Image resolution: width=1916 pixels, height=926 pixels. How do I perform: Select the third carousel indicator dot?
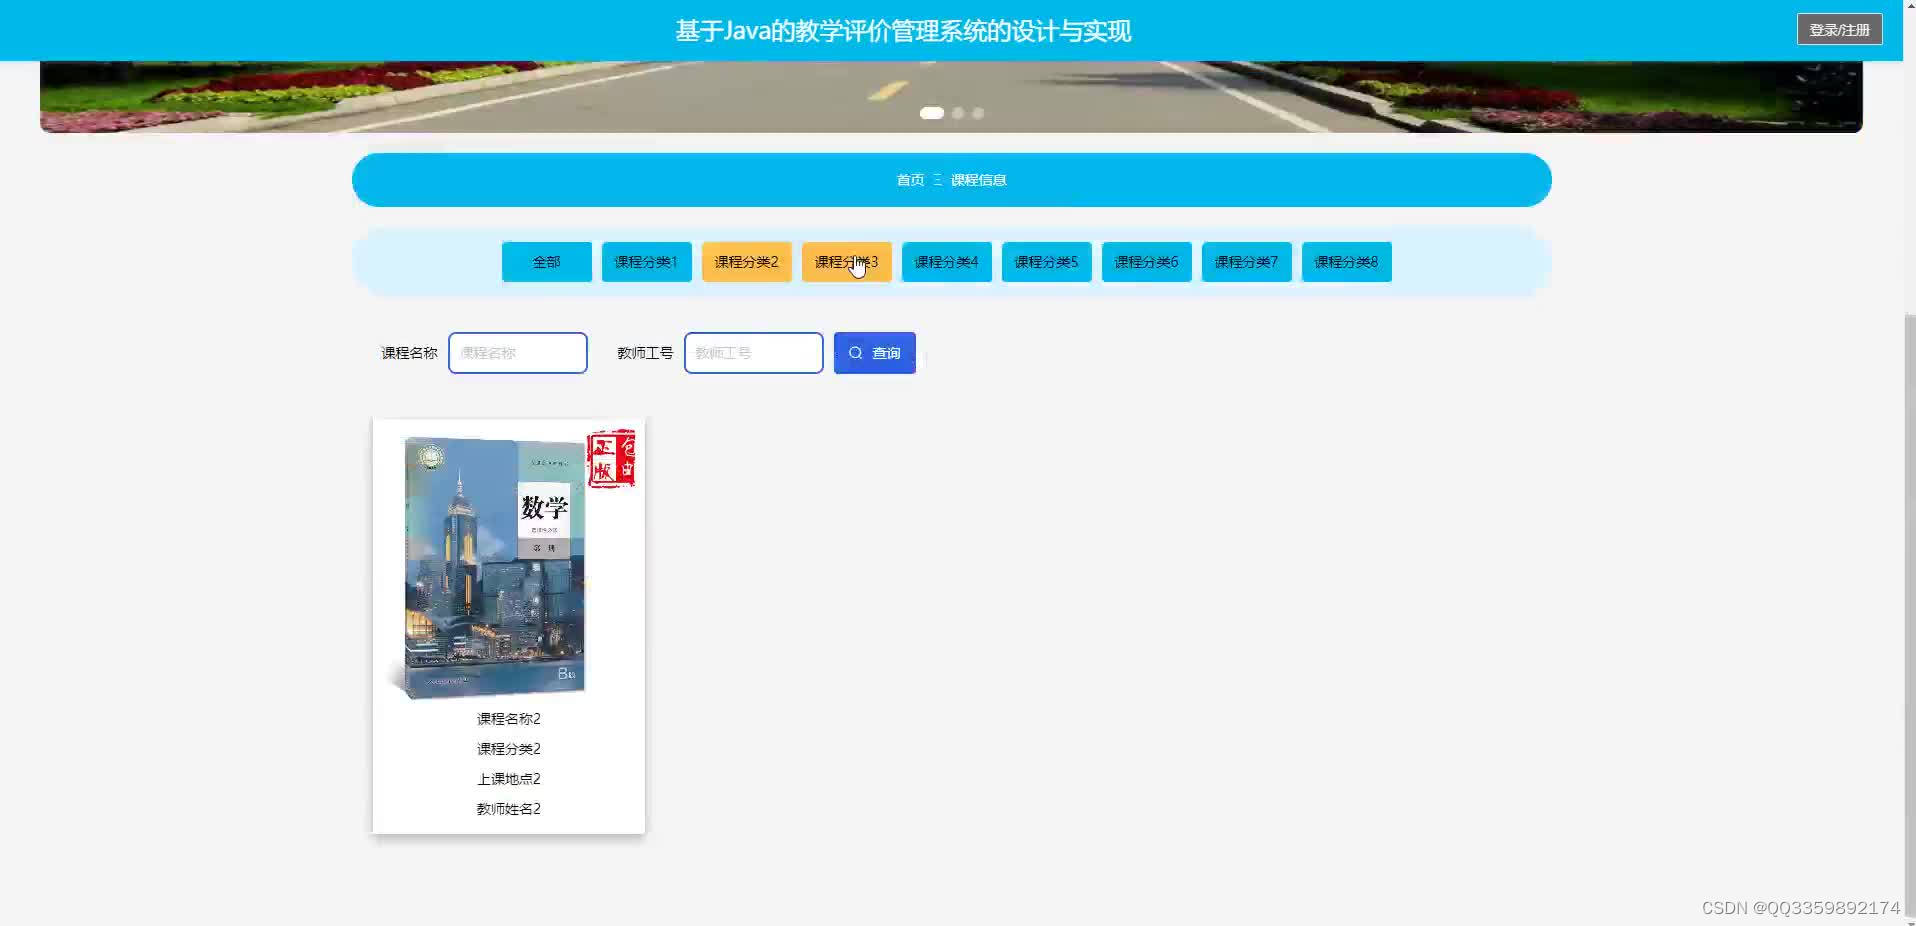click(978, 113)
